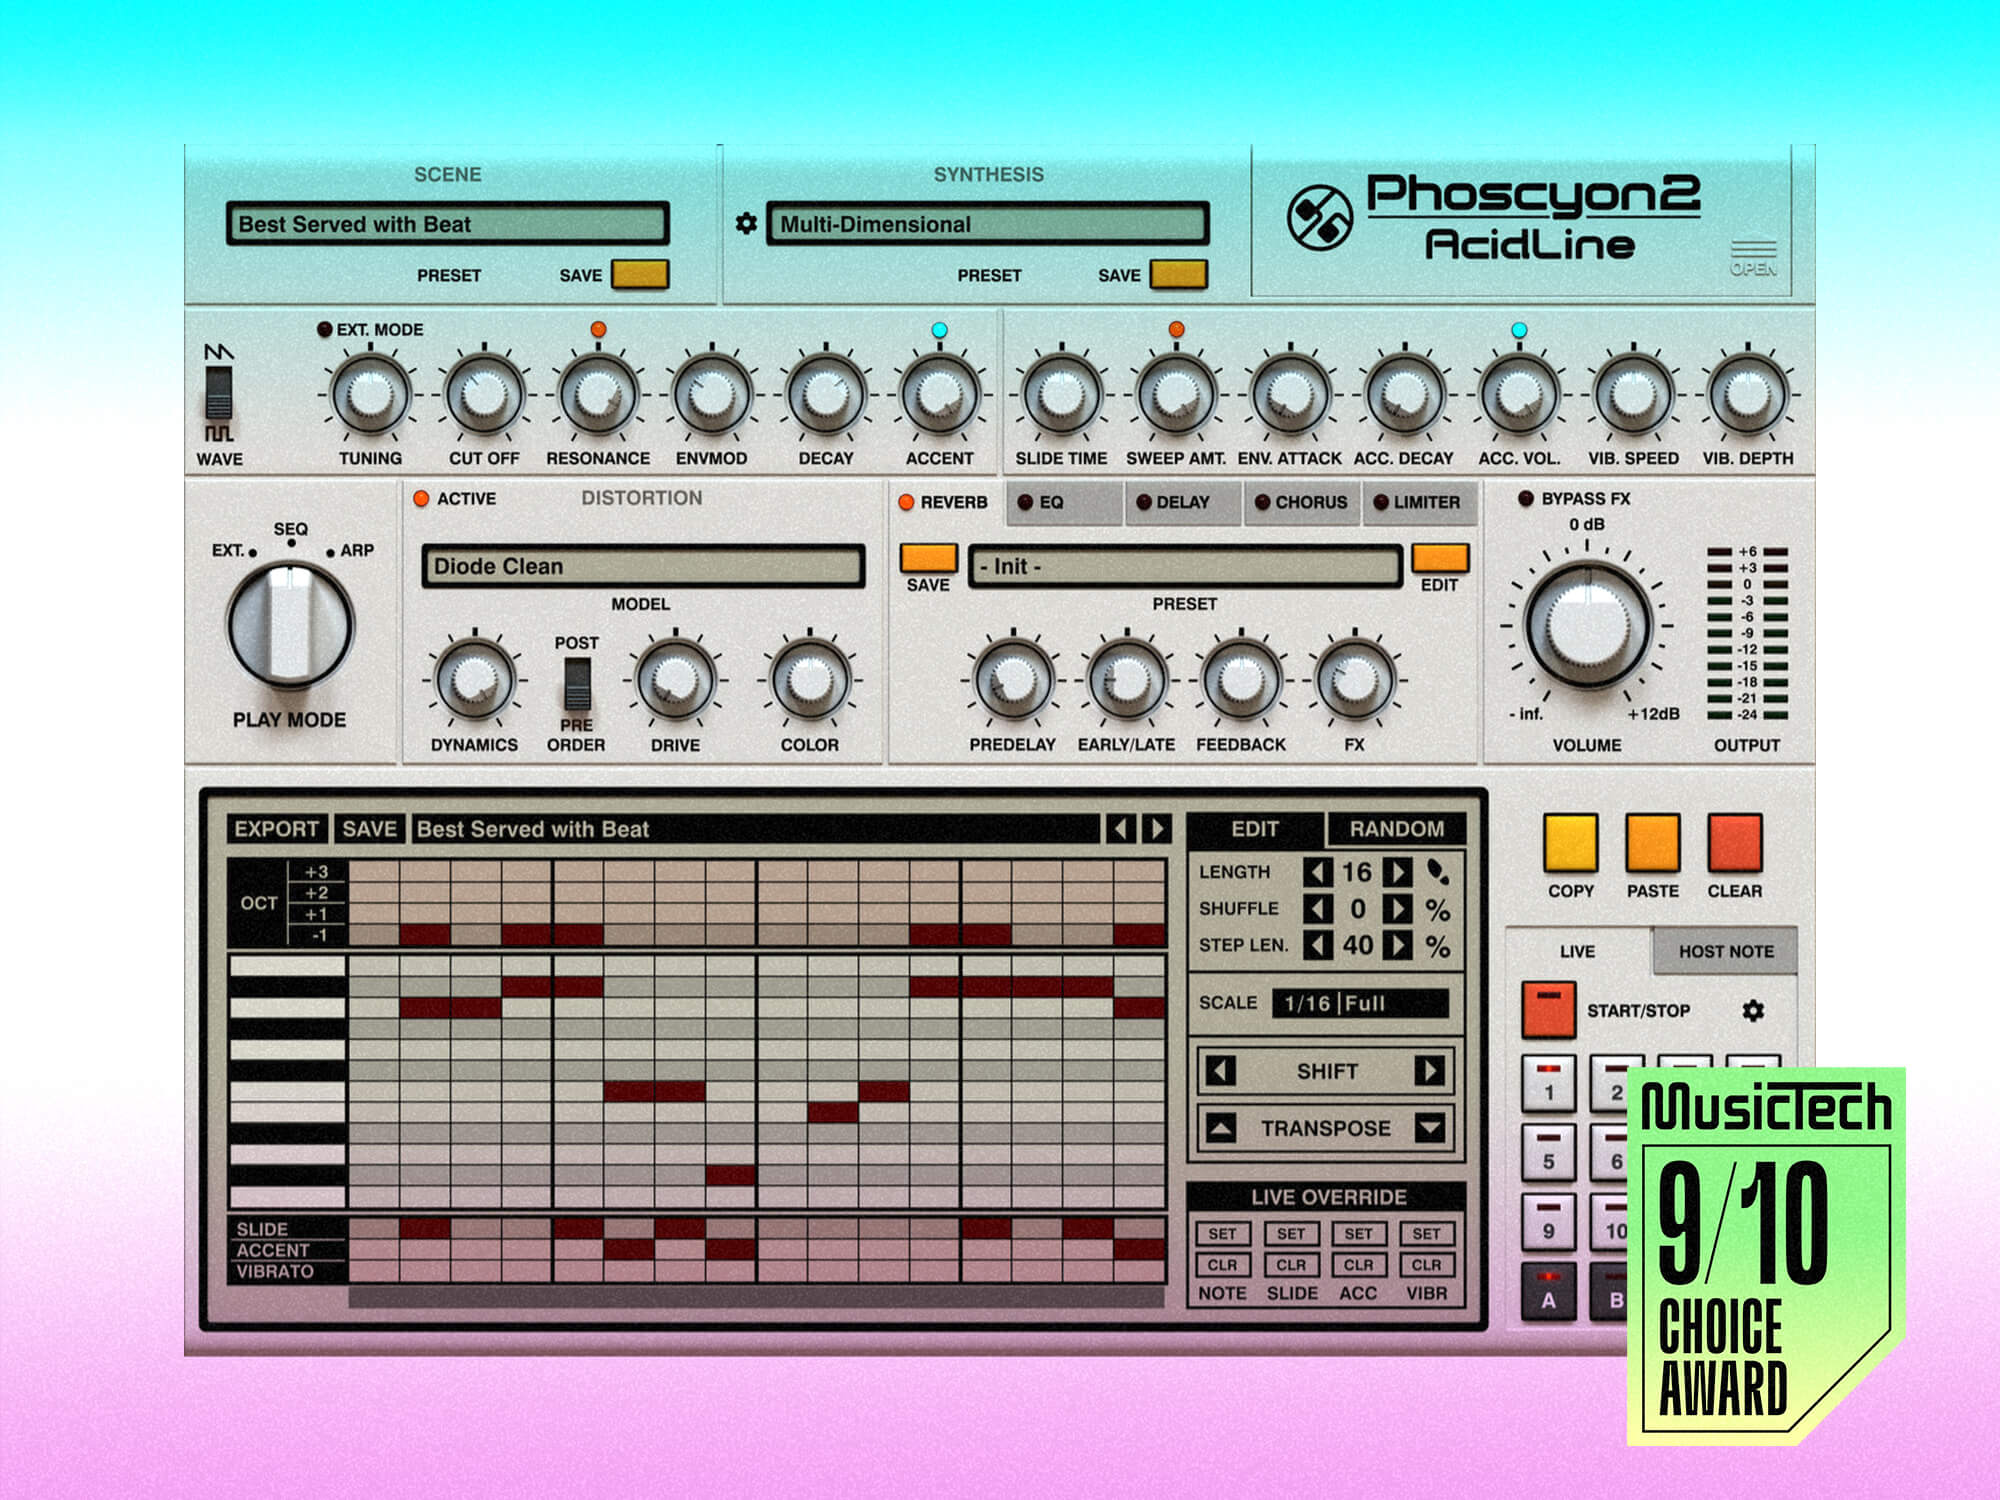Click CLR above VIBR in Live Override
The height and width of the screenshot is (1500, 2000).
[x=1426, y=1265]
